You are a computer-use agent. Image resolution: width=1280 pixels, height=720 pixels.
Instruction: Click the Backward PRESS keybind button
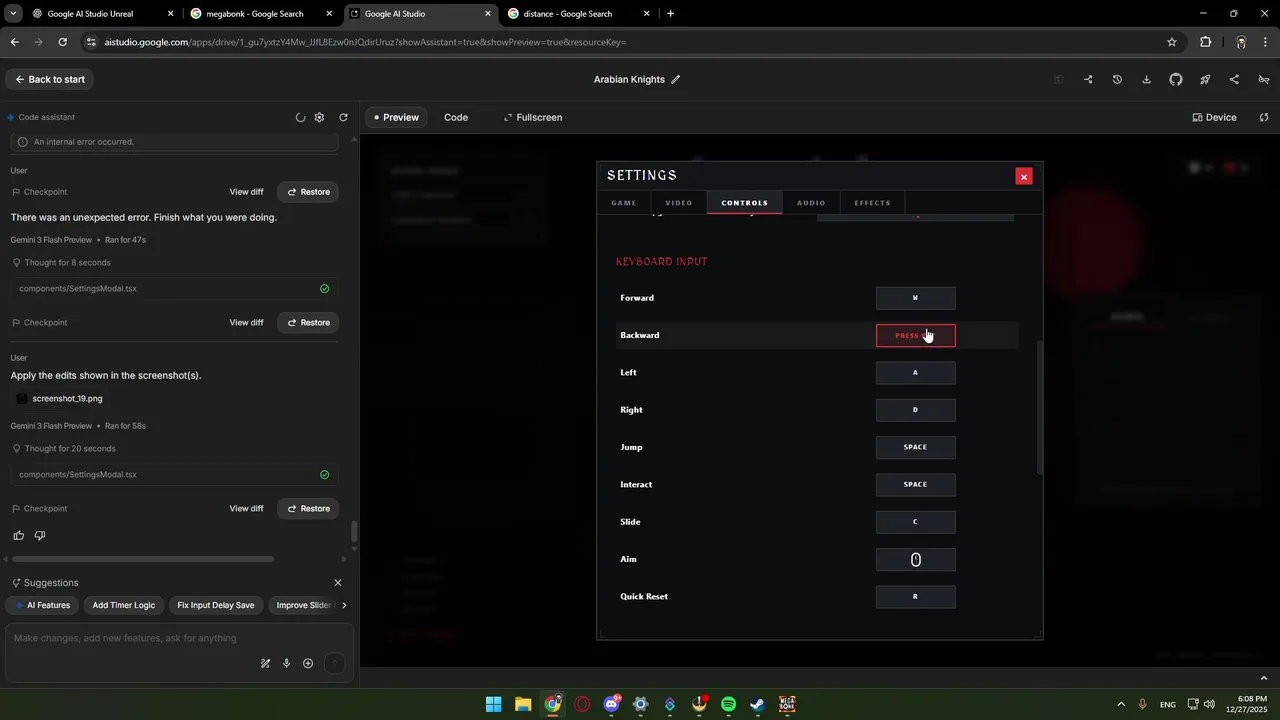pos(915,335)
